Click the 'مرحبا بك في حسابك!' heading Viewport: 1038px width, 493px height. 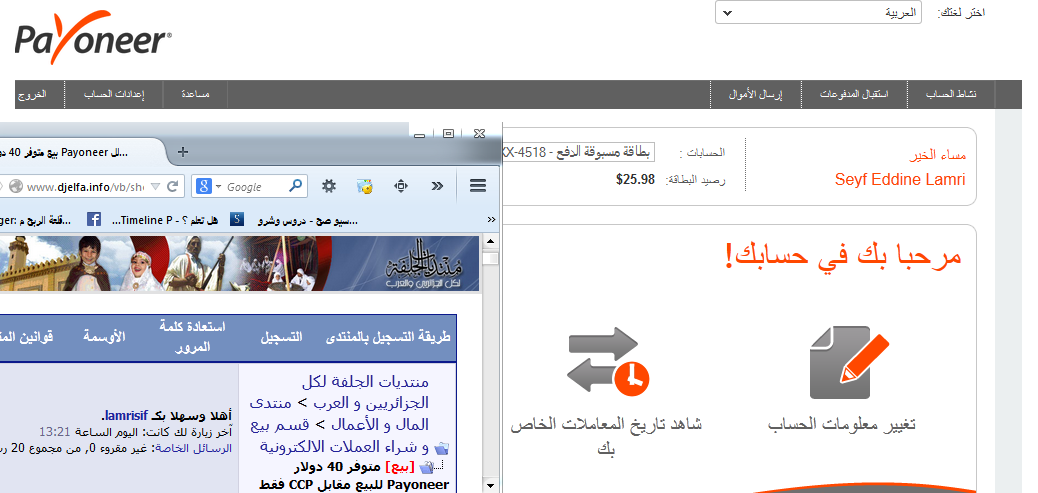tap(842, 256)
